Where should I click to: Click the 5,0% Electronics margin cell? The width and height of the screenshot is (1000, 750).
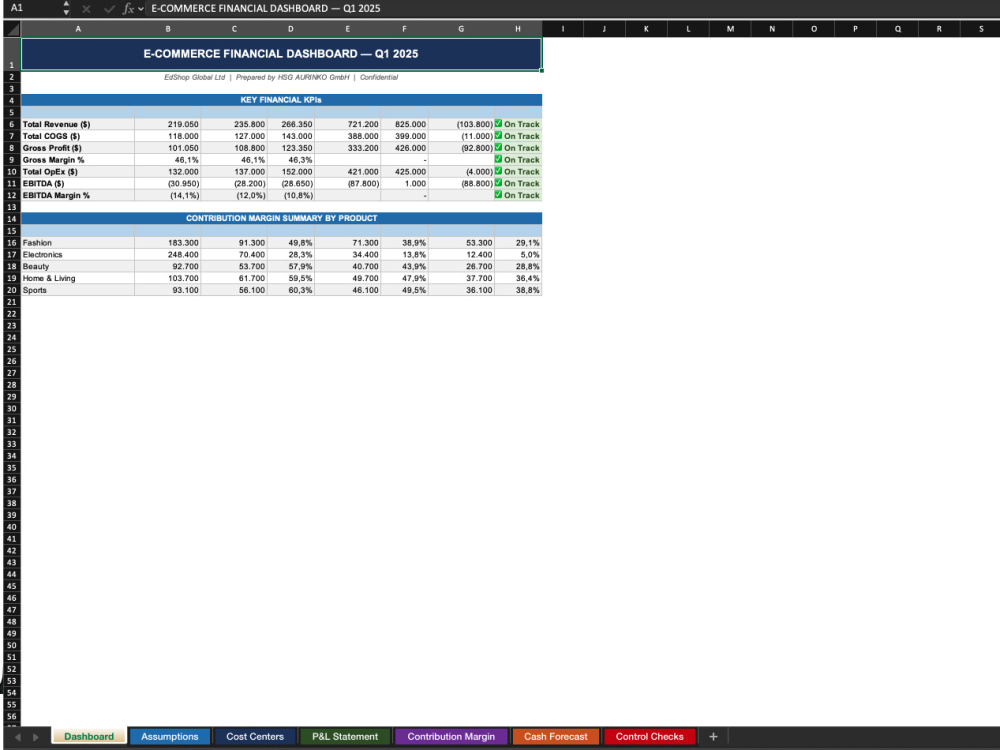tap(518, 254)
